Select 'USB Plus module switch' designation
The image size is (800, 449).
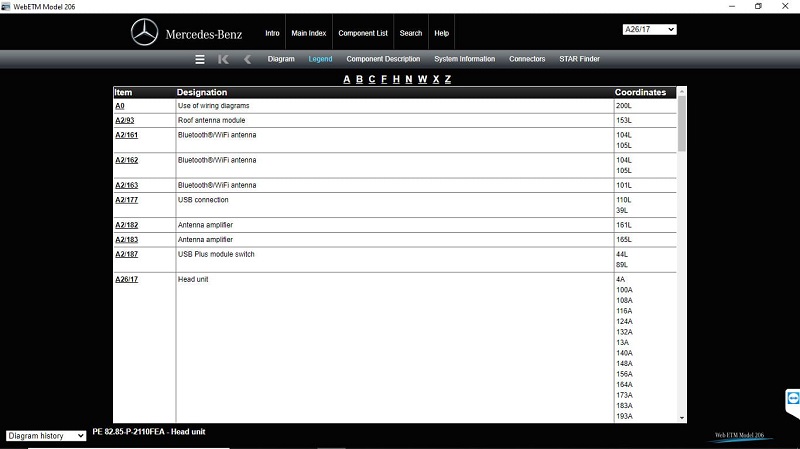coord(216,254)
